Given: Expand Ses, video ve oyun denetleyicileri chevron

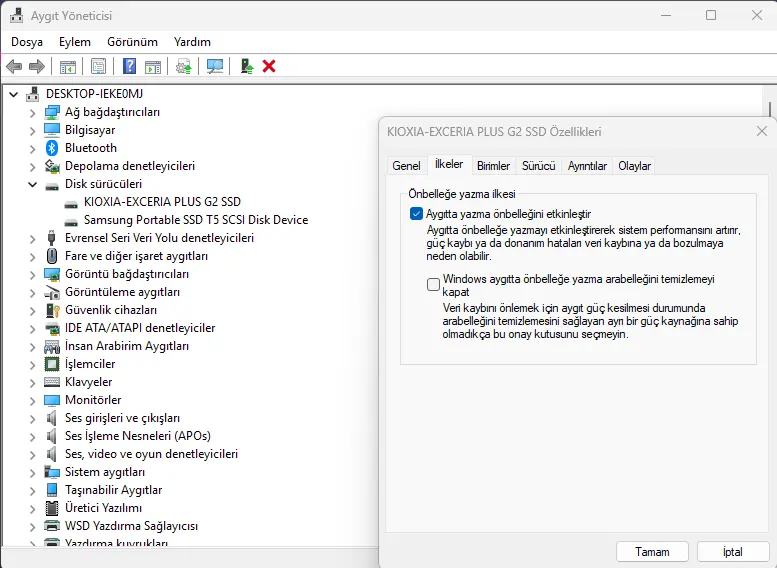Looking at the screenshot, I should [x=32, y=454].
